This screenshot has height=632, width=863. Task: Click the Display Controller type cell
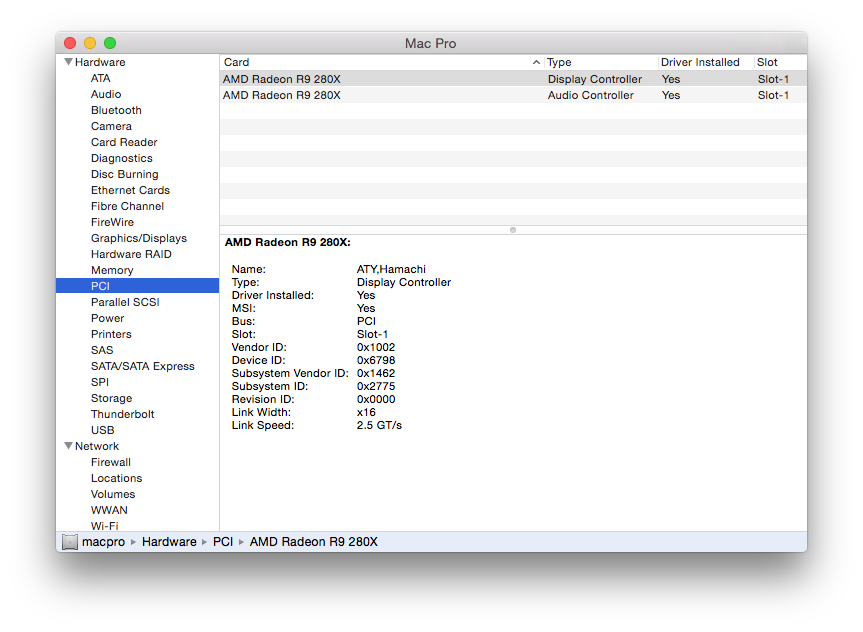(x=594, y=79)
